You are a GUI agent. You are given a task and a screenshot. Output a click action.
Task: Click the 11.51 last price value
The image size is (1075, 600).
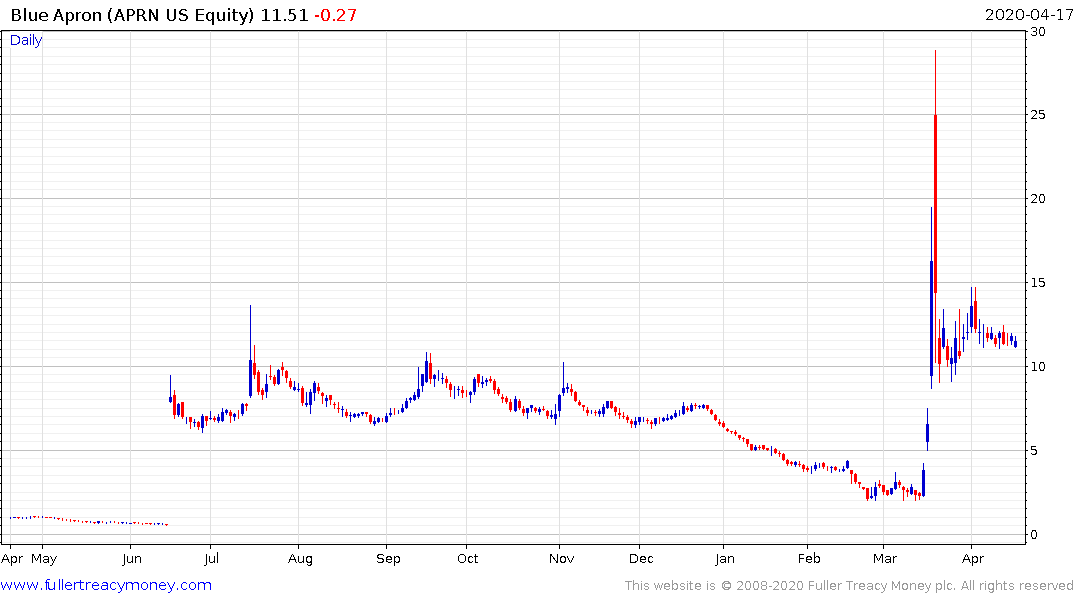(285, 15)
